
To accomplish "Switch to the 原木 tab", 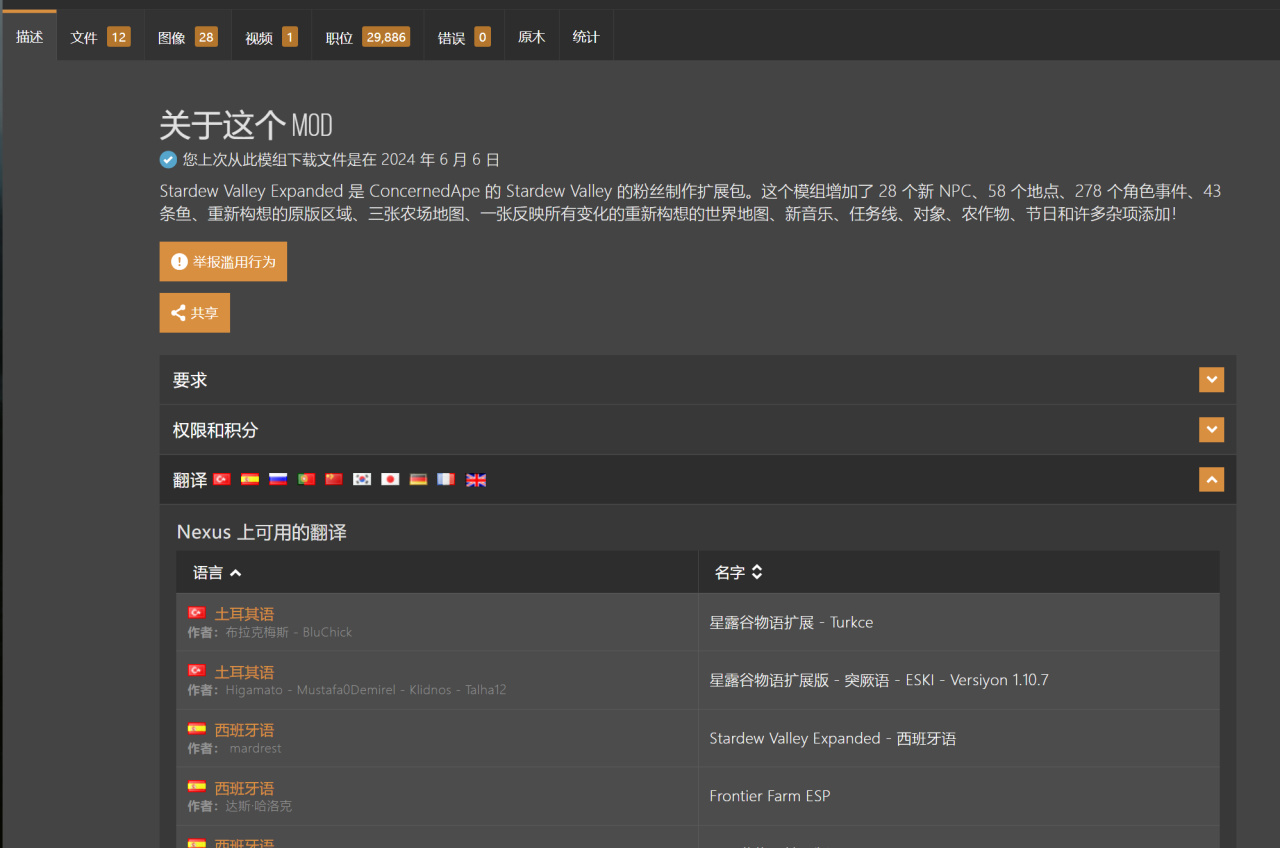I will [x=531, y=37].
